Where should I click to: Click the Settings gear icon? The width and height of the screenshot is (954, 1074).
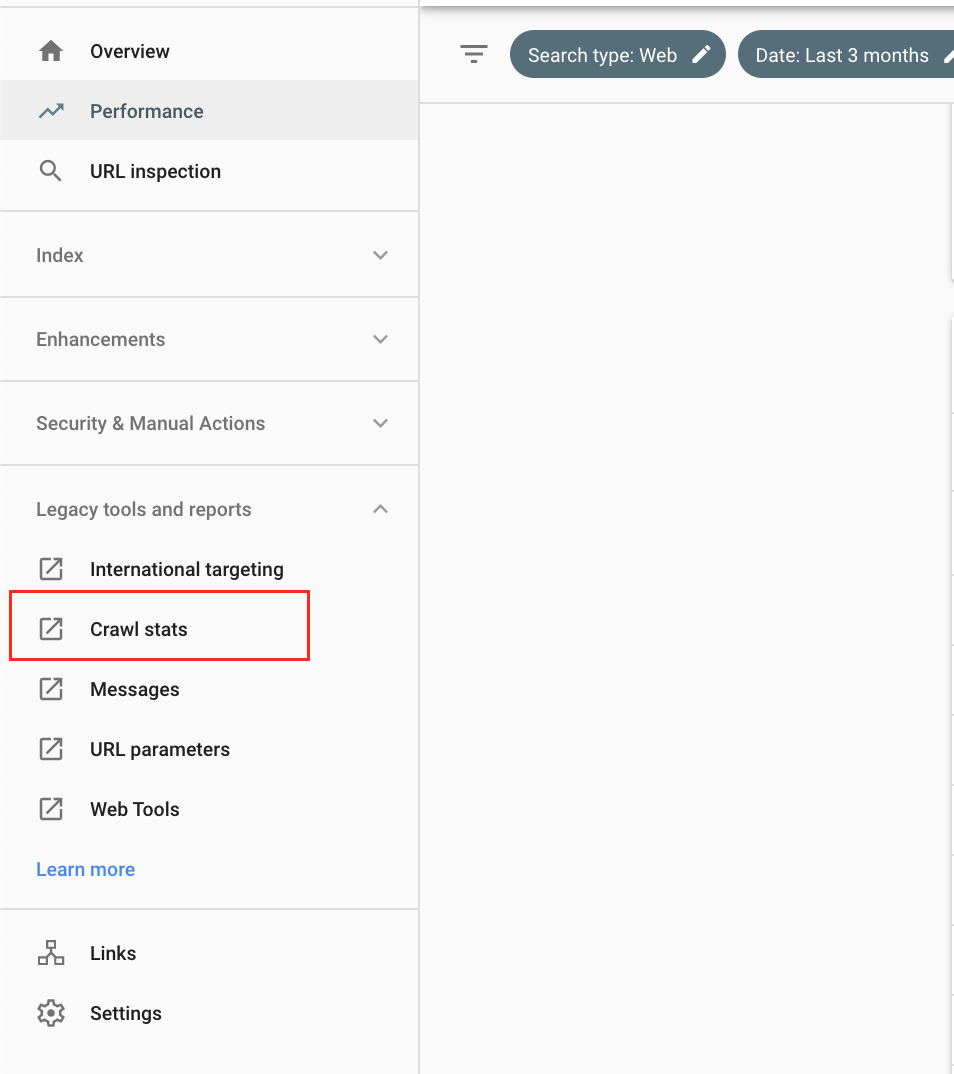pyautogui.click(x=51, y=1013)
